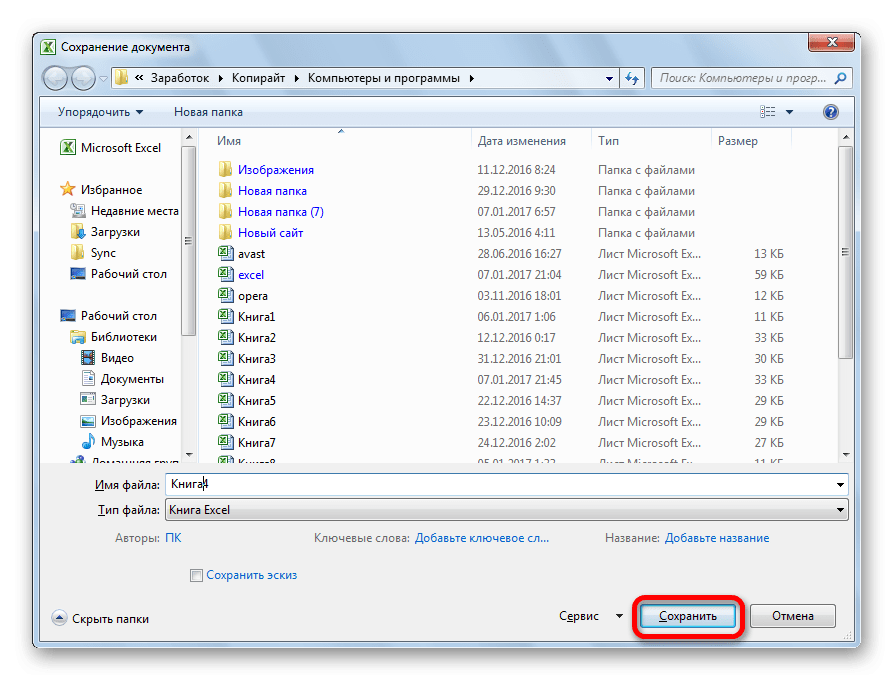Select the Новый сайт folder icon
The height and width of the screenshot is (681, 894).
click(226, 232)
